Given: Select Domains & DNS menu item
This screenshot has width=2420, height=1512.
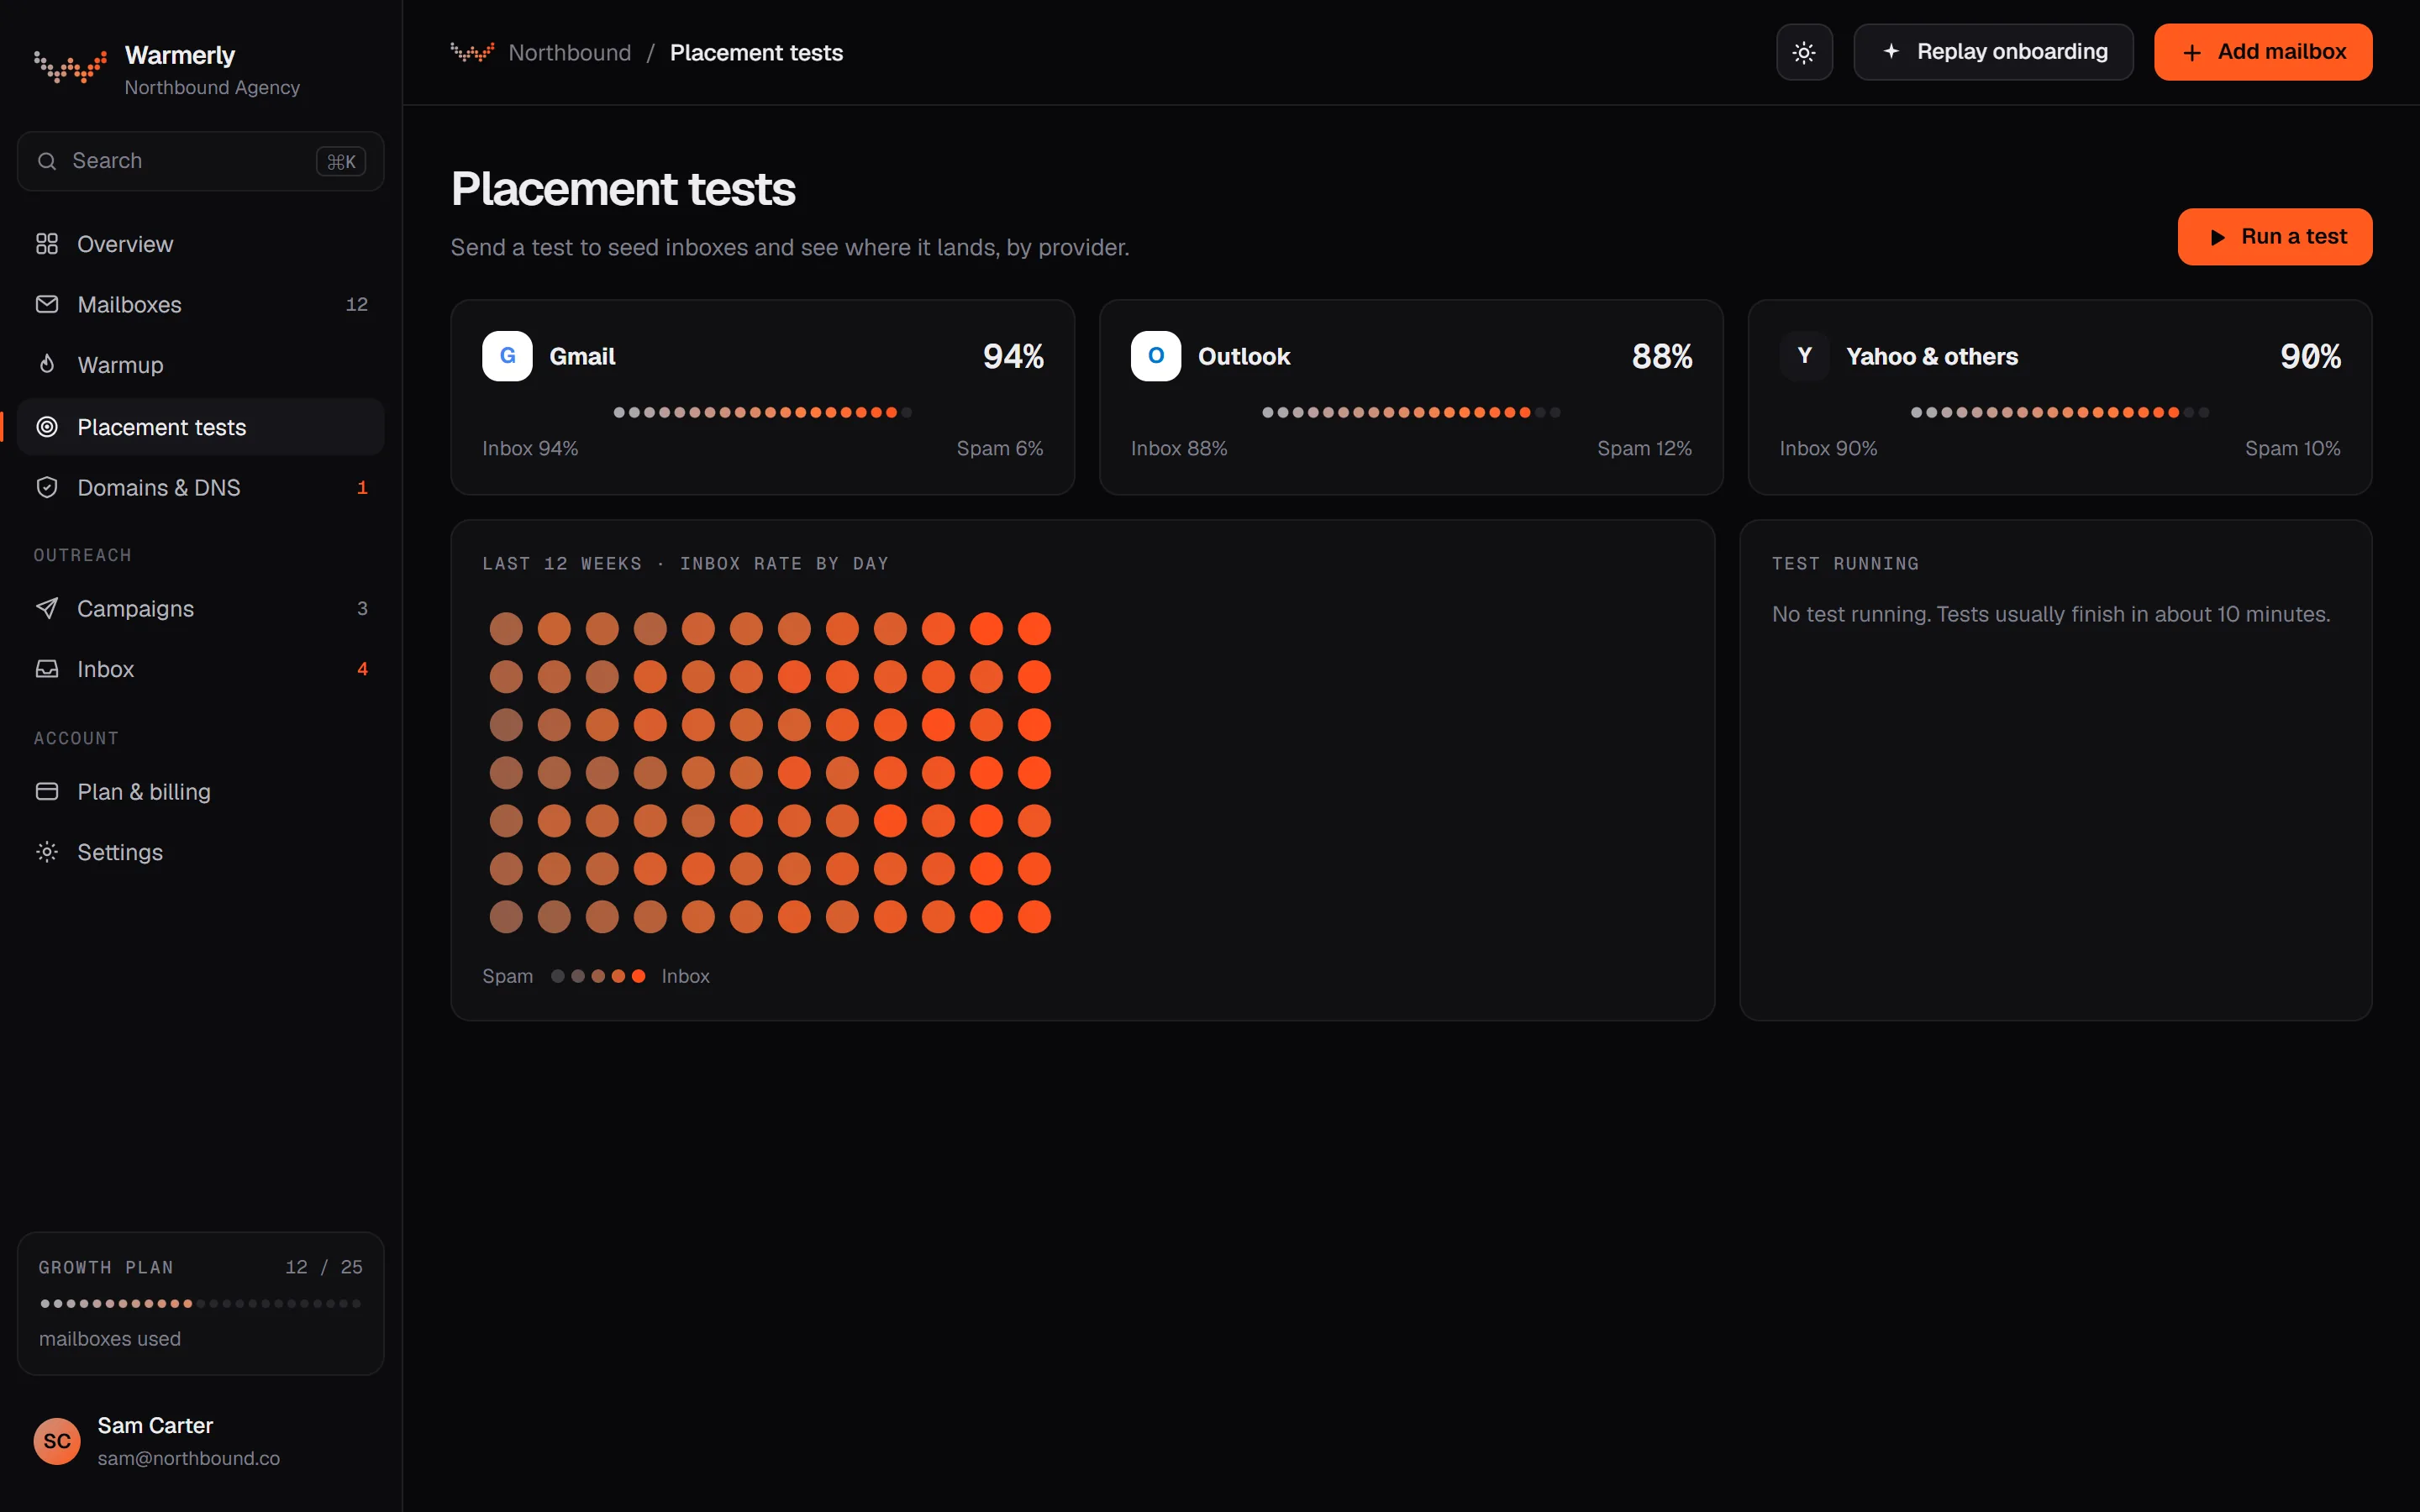Looking at the screenshot, I should [x=201, y=487].
